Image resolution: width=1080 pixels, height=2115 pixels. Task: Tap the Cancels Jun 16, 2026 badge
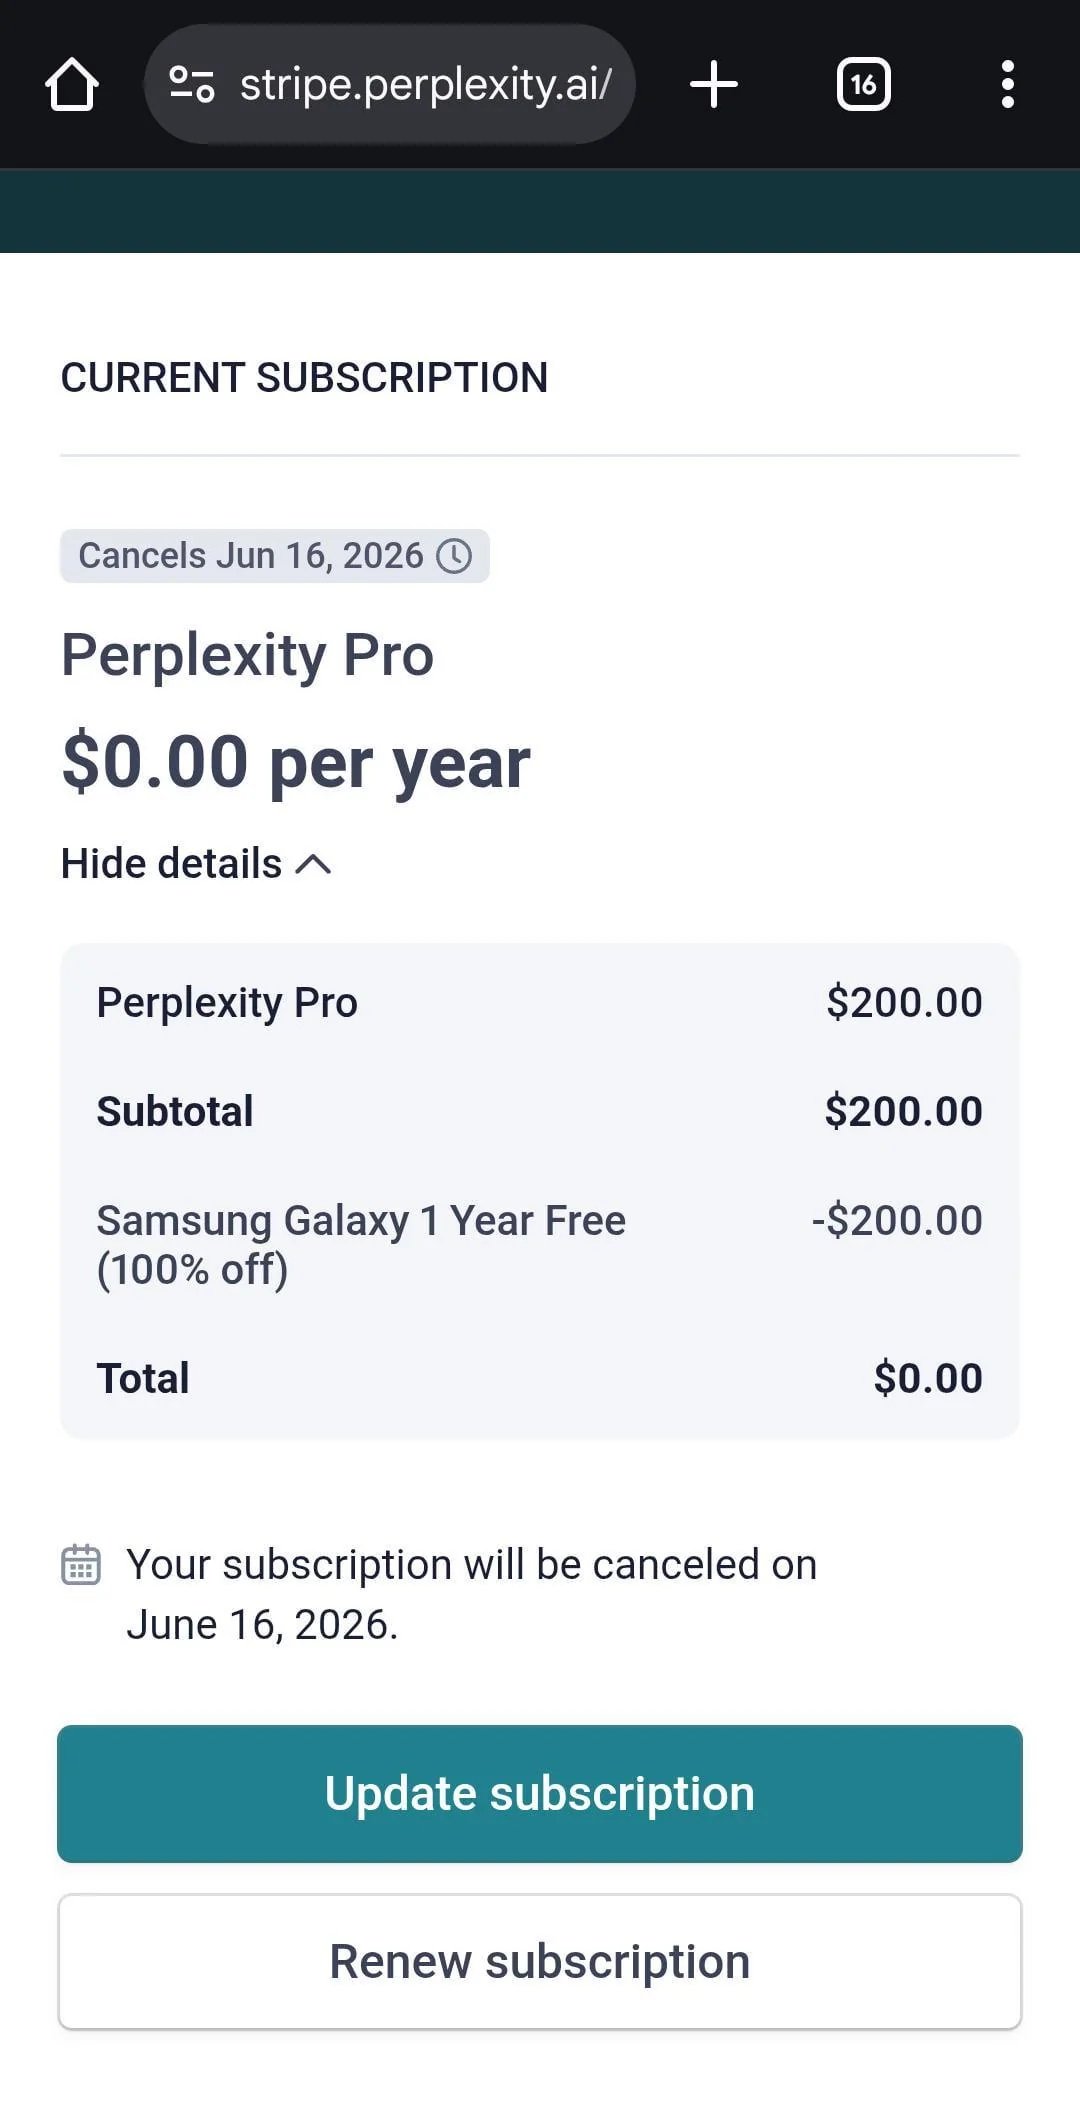coord(275,556)
